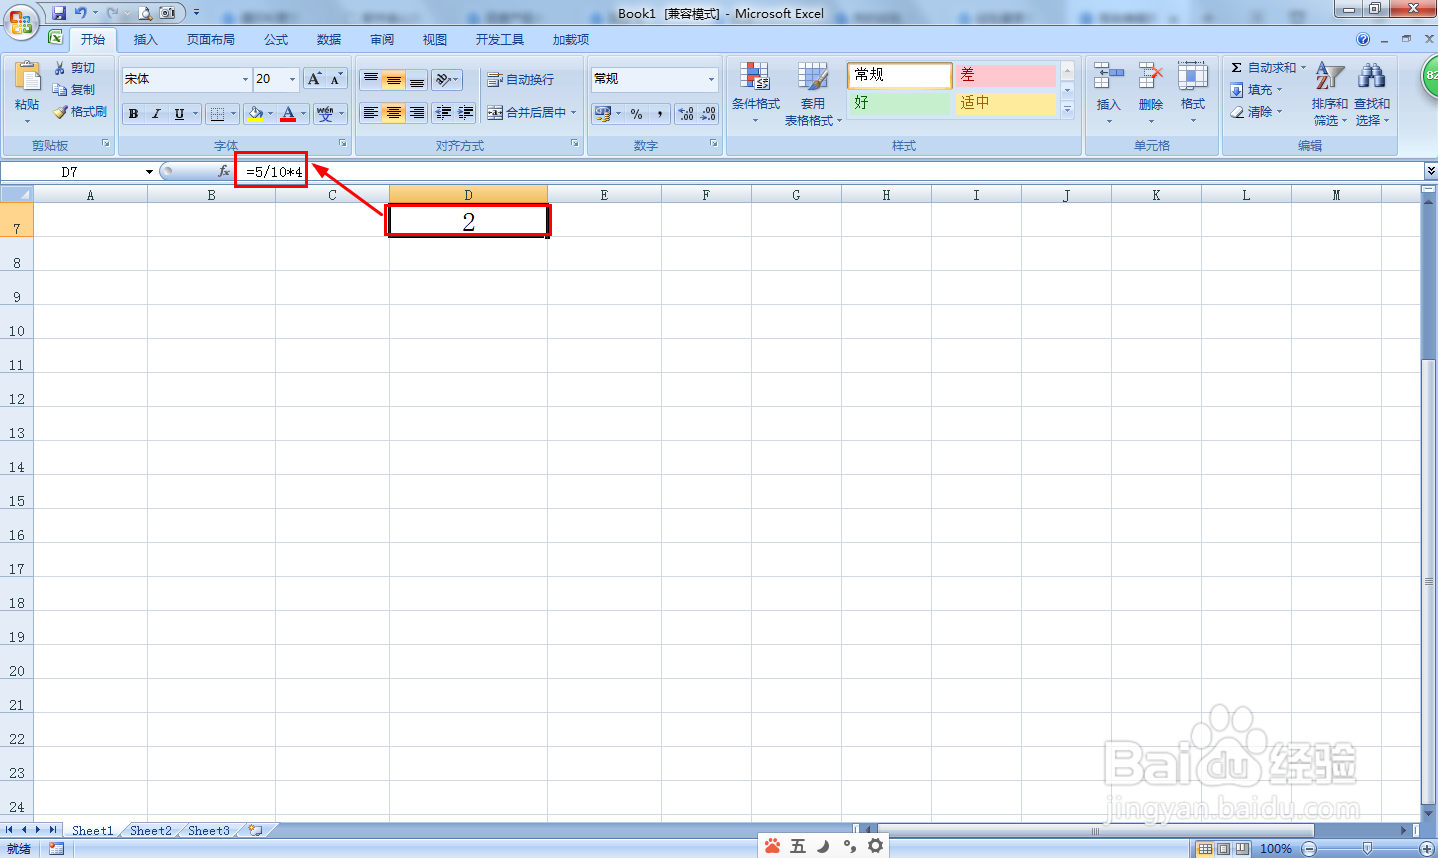This screenshot has height=858, width=1438.
Task: Expand the cell styles gallery
Action: pos(1067,109)
